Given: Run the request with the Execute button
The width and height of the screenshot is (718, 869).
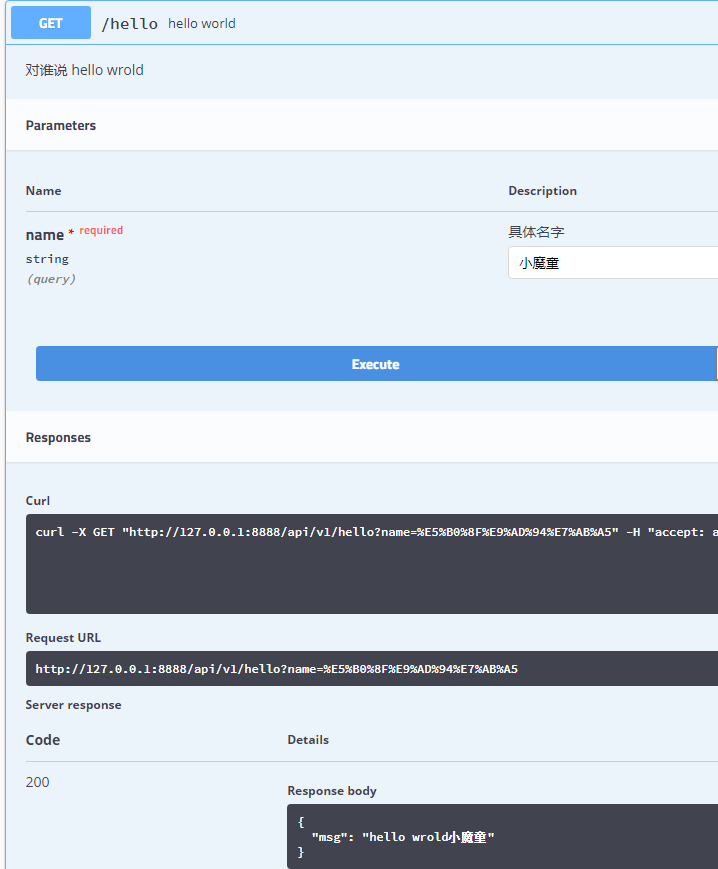Looking at the screenshot, I should [376, 364].
